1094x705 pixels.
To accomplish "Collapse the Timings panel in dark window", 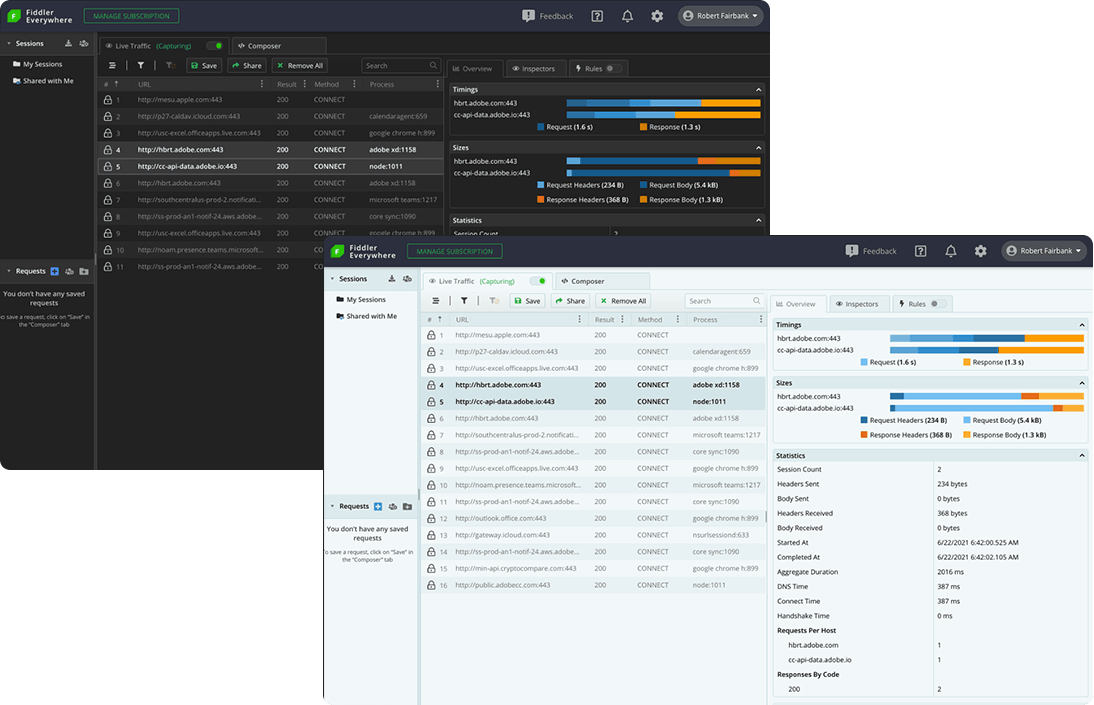I will [x=758, y=89].
